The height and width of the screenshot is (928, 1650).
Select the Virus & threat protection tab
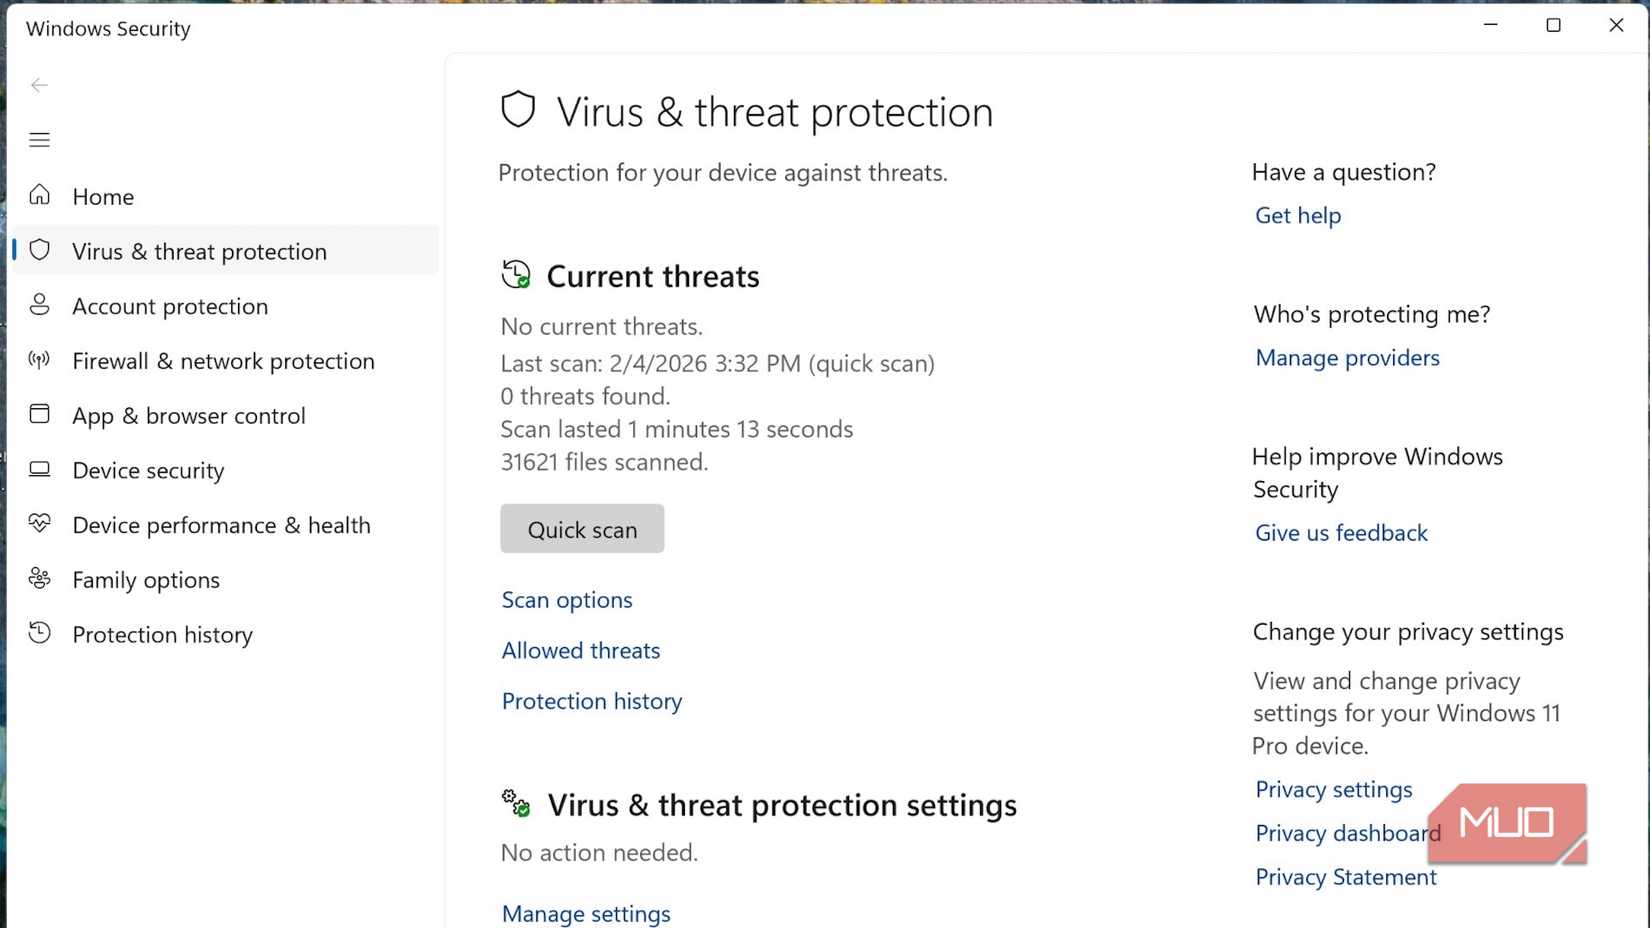(x=199, y=251)
